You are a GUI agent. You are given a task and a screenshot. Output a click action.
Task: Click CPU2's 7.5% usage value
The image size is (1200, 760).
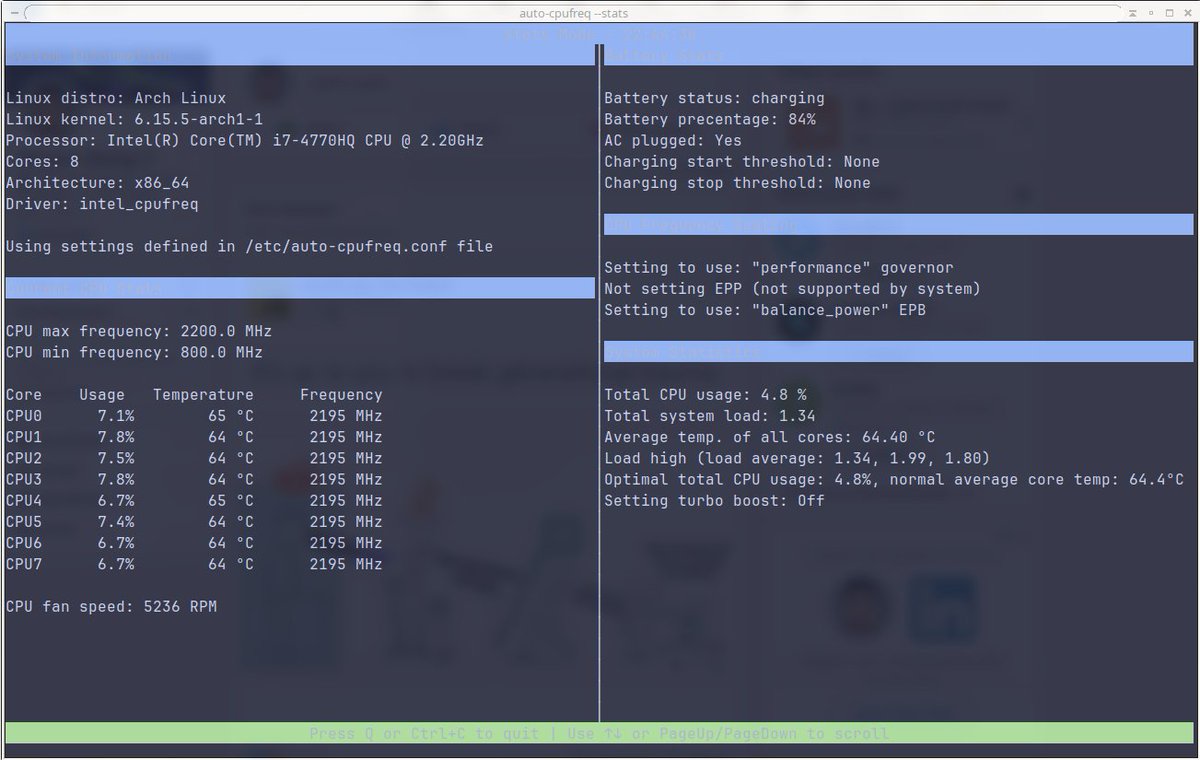(116, 458)
